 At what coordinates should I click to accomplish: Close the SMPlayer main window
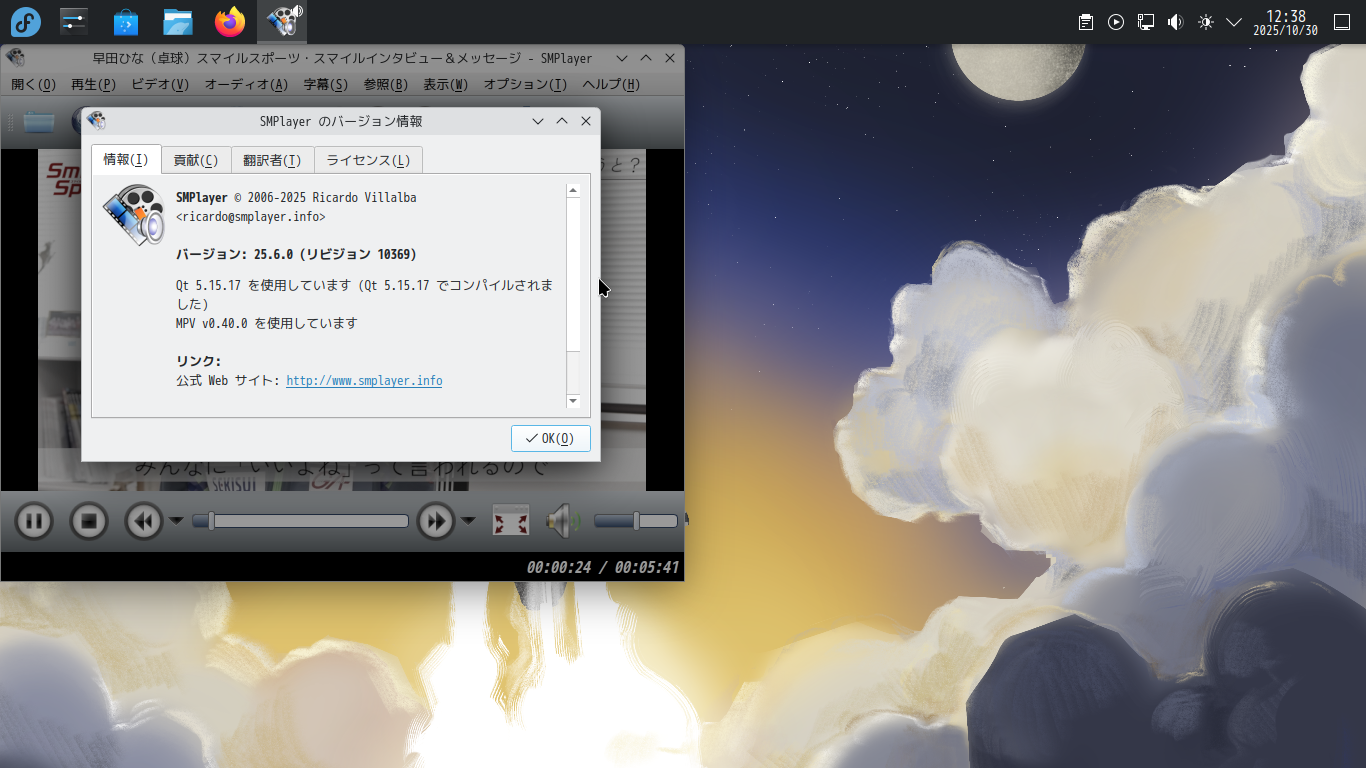(x=670, y=58)
